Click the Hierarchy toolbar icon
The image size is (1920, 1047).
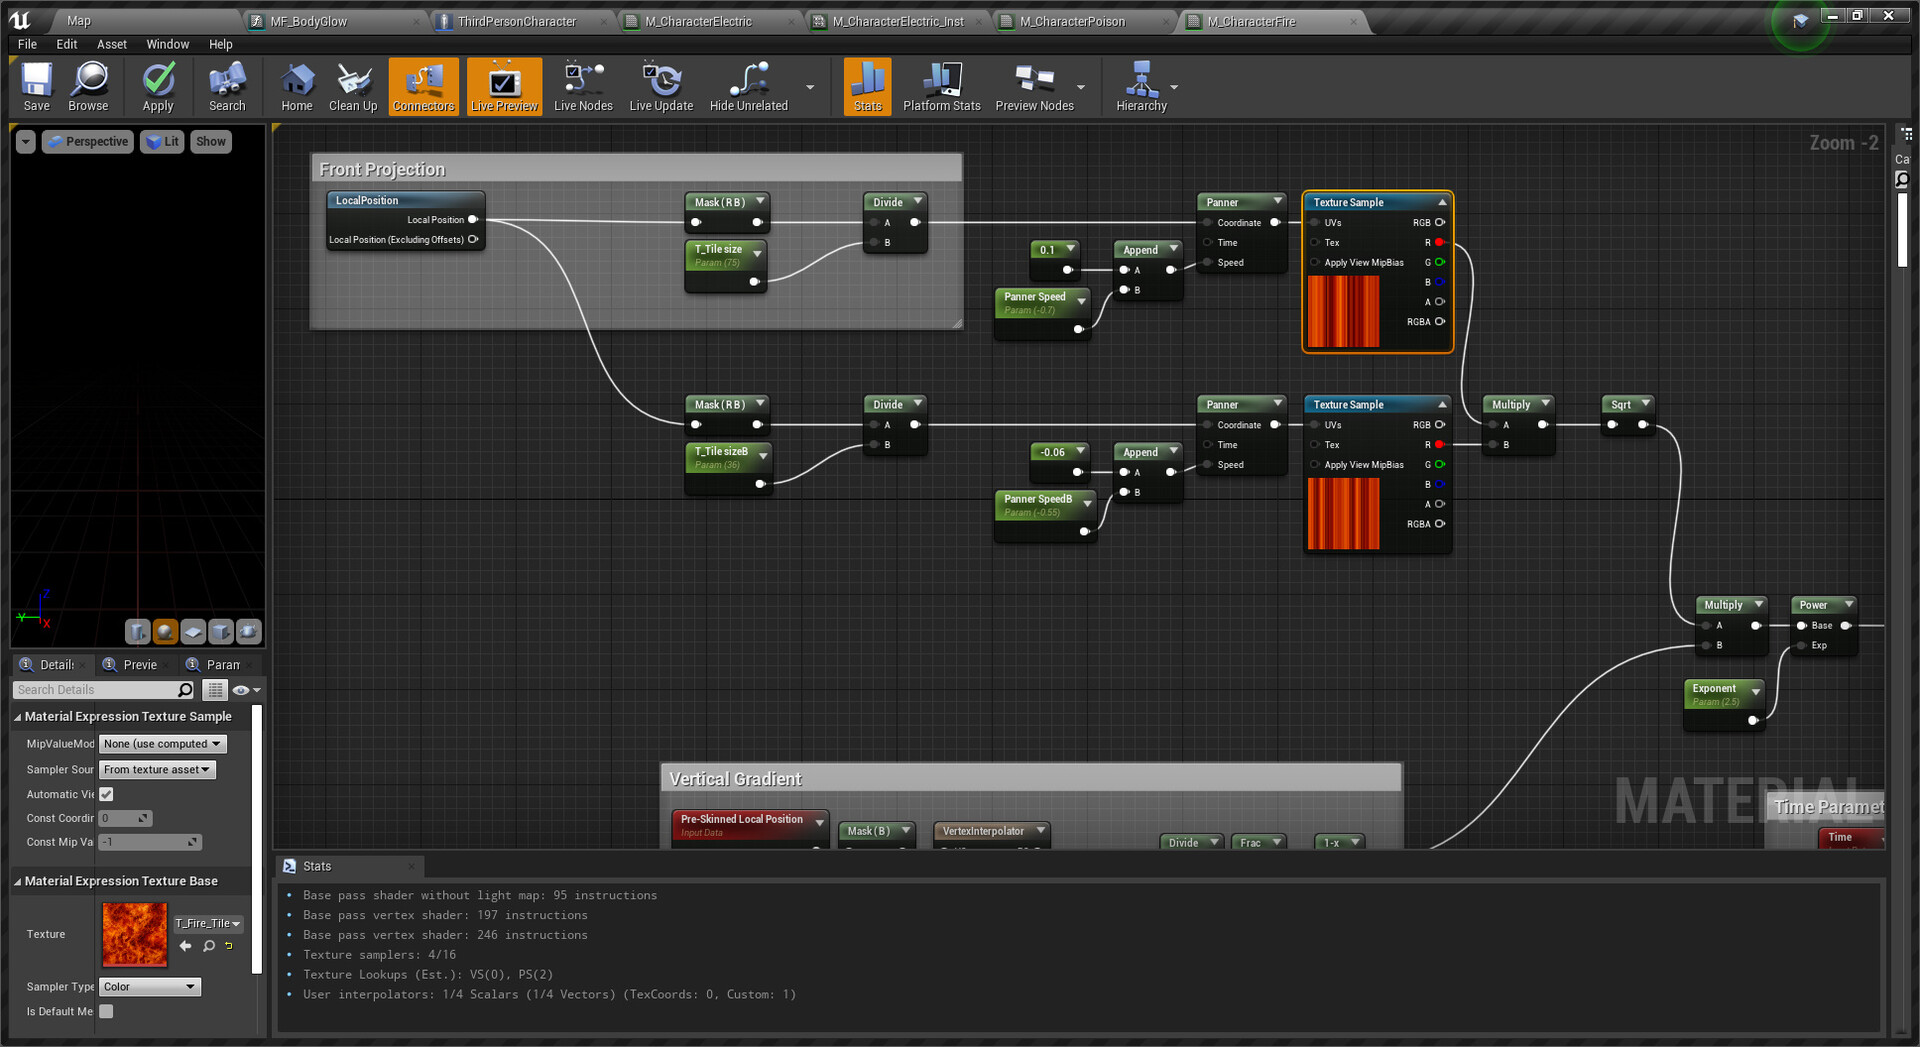(1140, 86)
